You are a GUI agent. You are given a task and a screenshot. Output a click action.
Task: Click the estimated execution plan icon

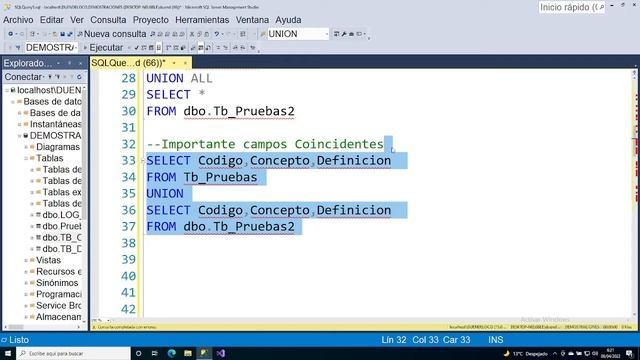point(144,48)
